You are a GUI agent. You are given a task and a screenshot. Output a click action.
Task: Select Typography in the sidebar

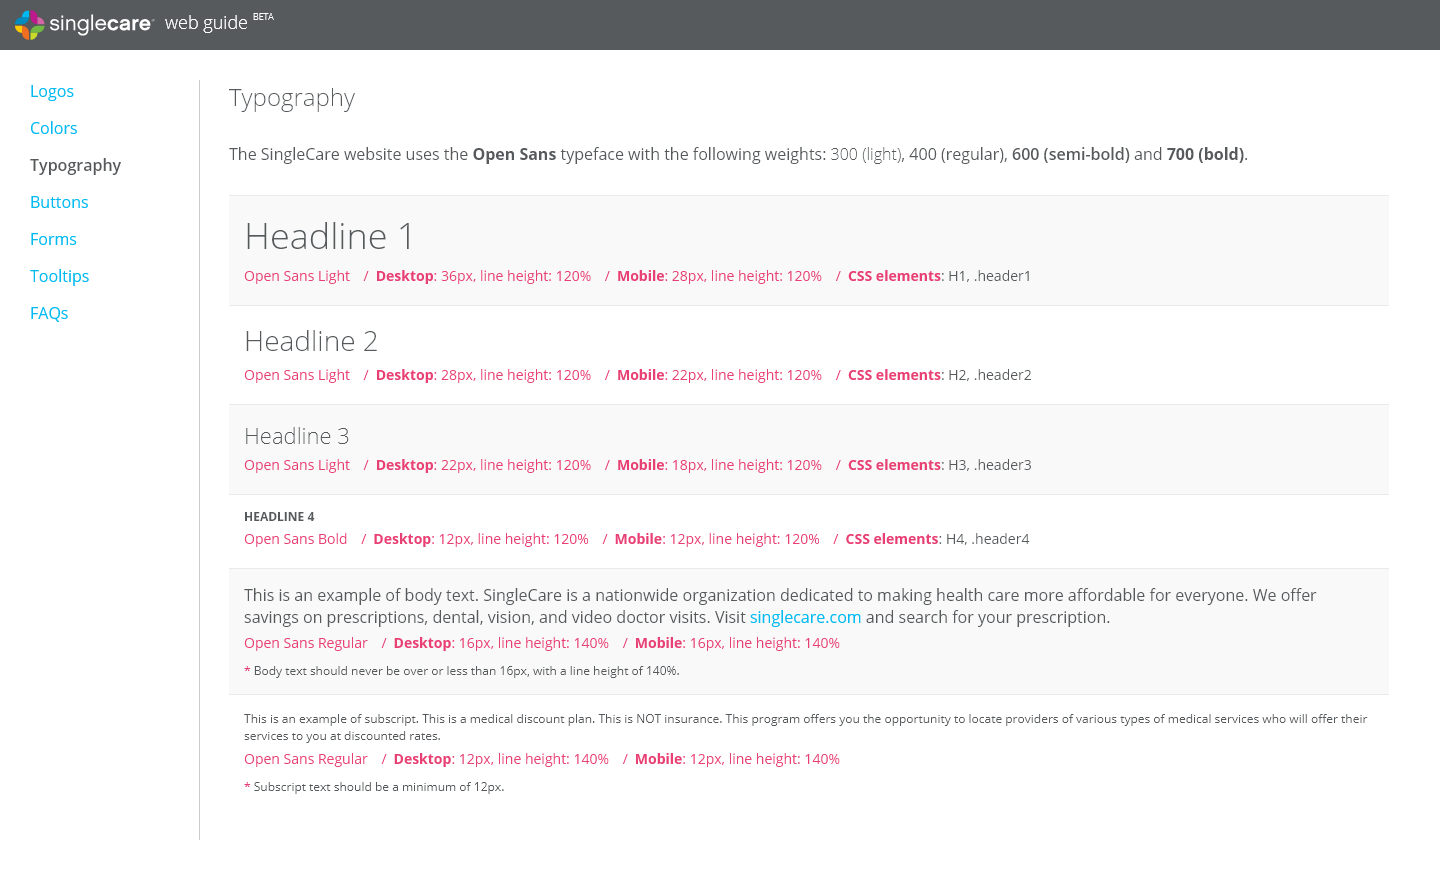pyautogui.click(x=76, y=165)
